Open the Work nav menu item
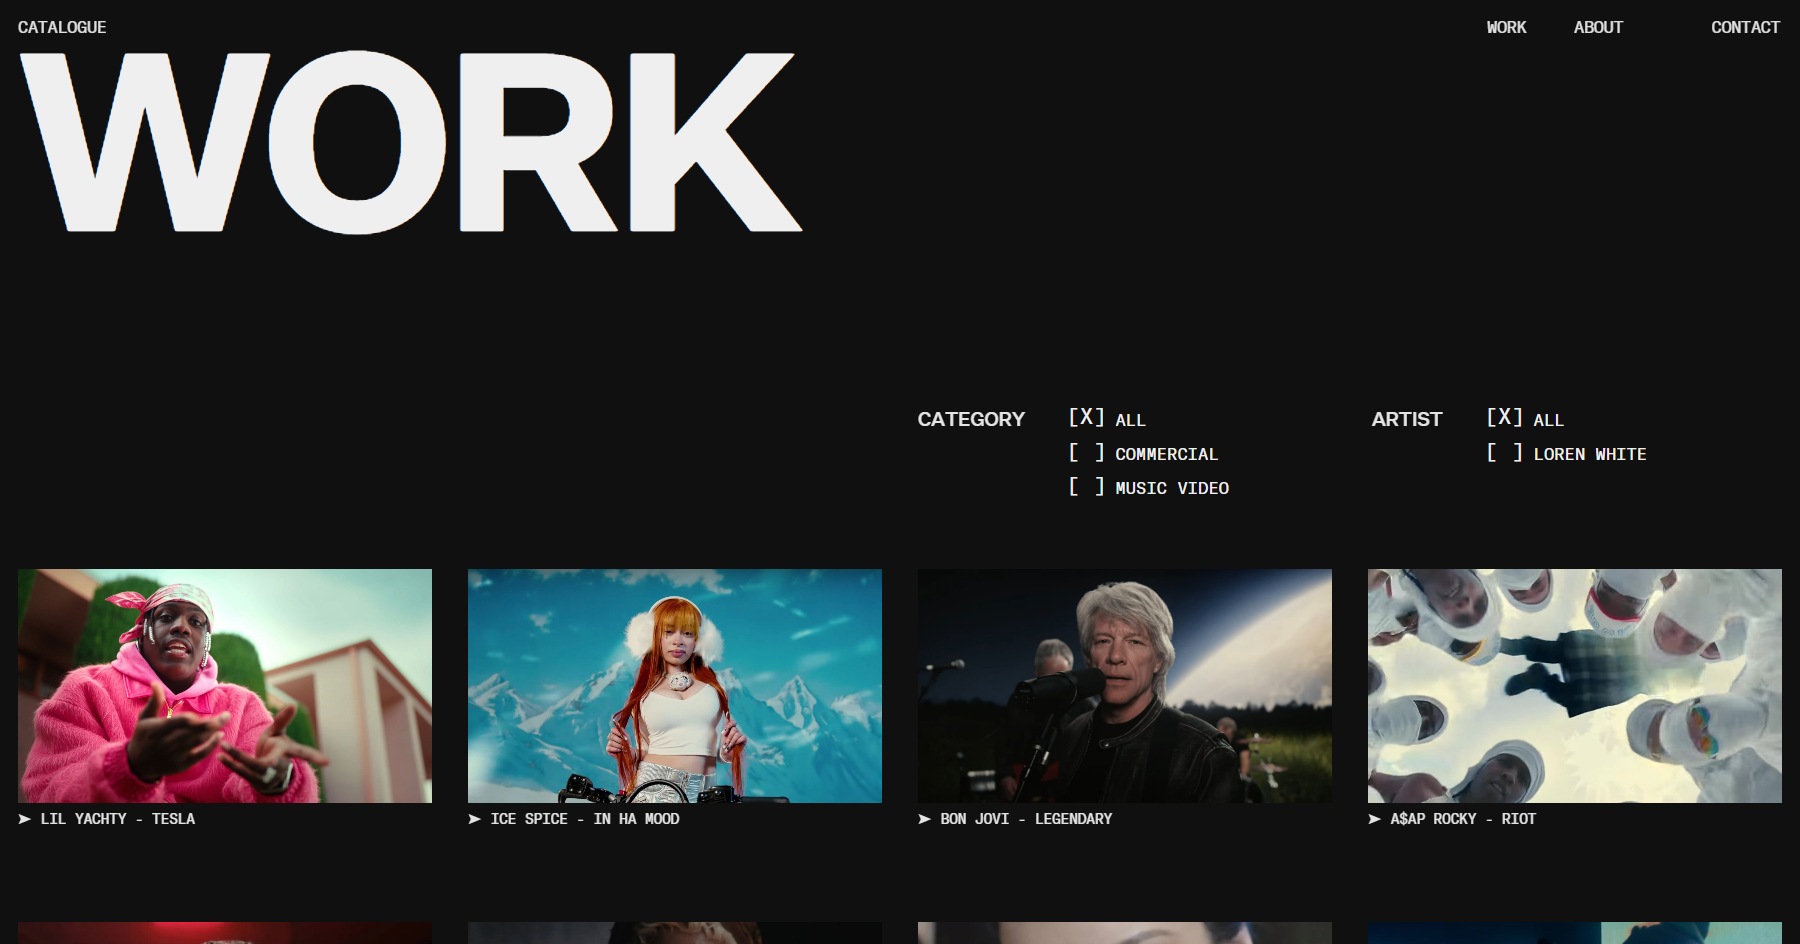 pyautogui.click(x=1506, y=27)
